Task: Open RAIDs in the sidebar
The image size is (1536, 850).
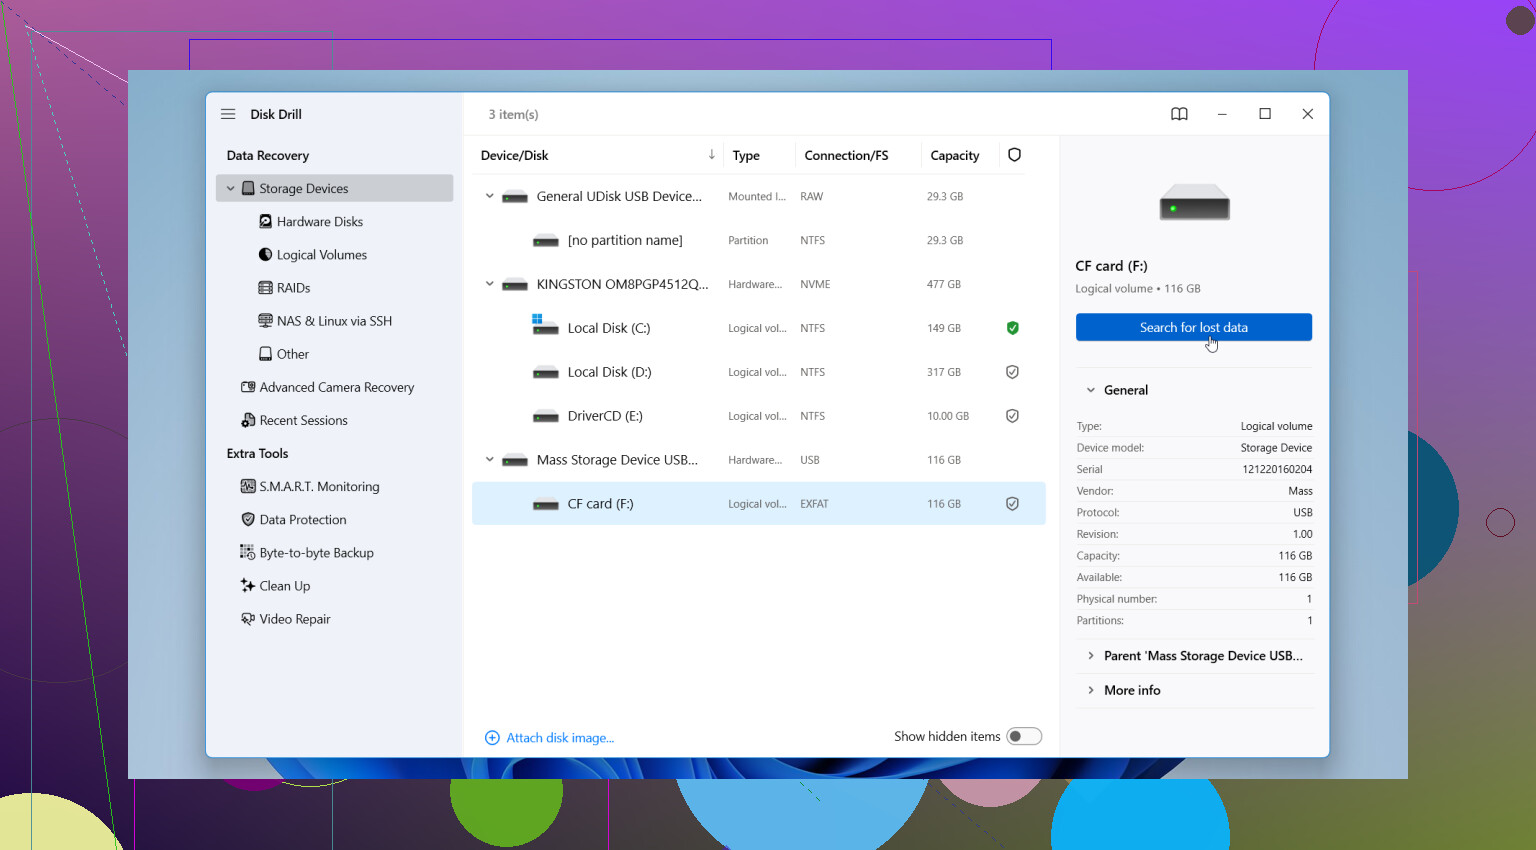Action: click(294, 288)
